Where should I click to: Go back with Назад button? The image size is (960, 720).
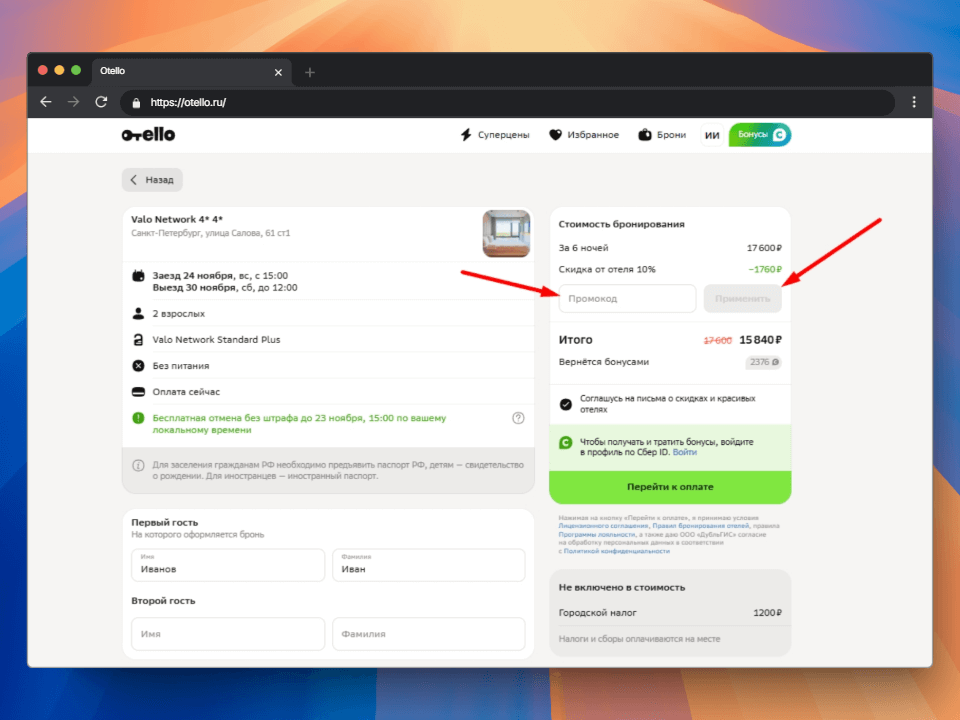(152, 180)
